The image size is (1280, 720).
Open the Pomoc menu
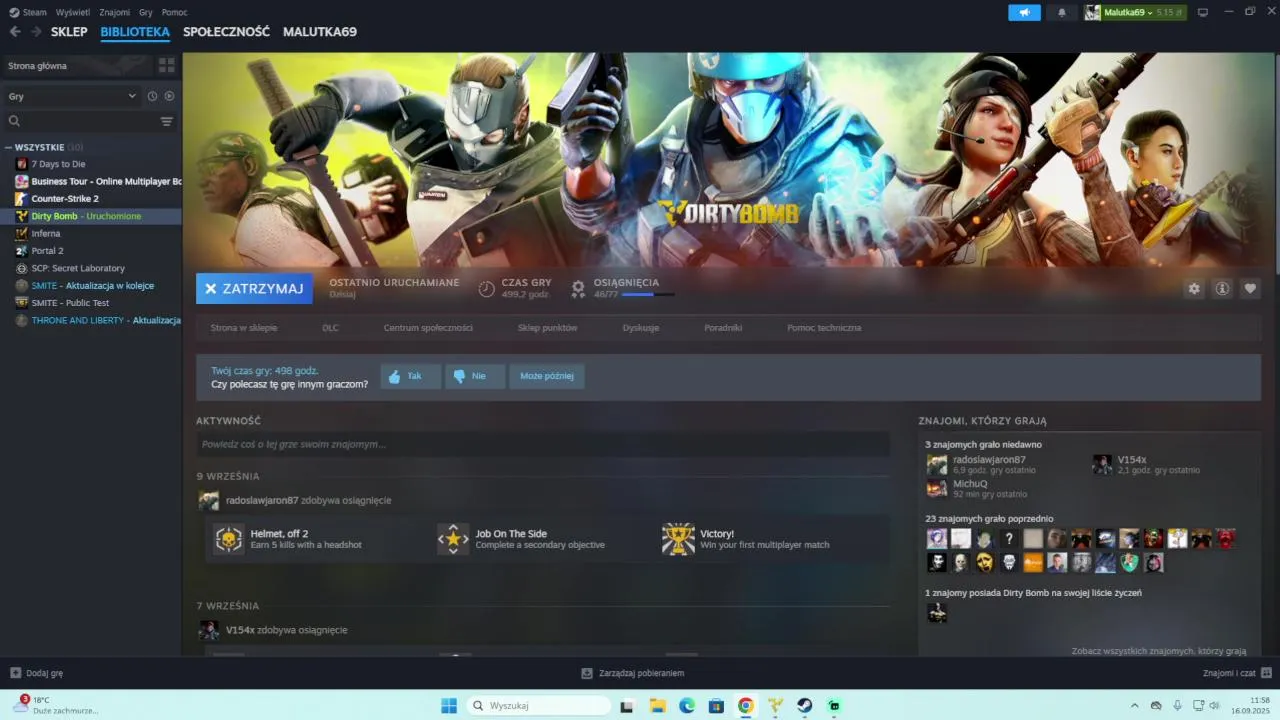[x=174, y=12]
